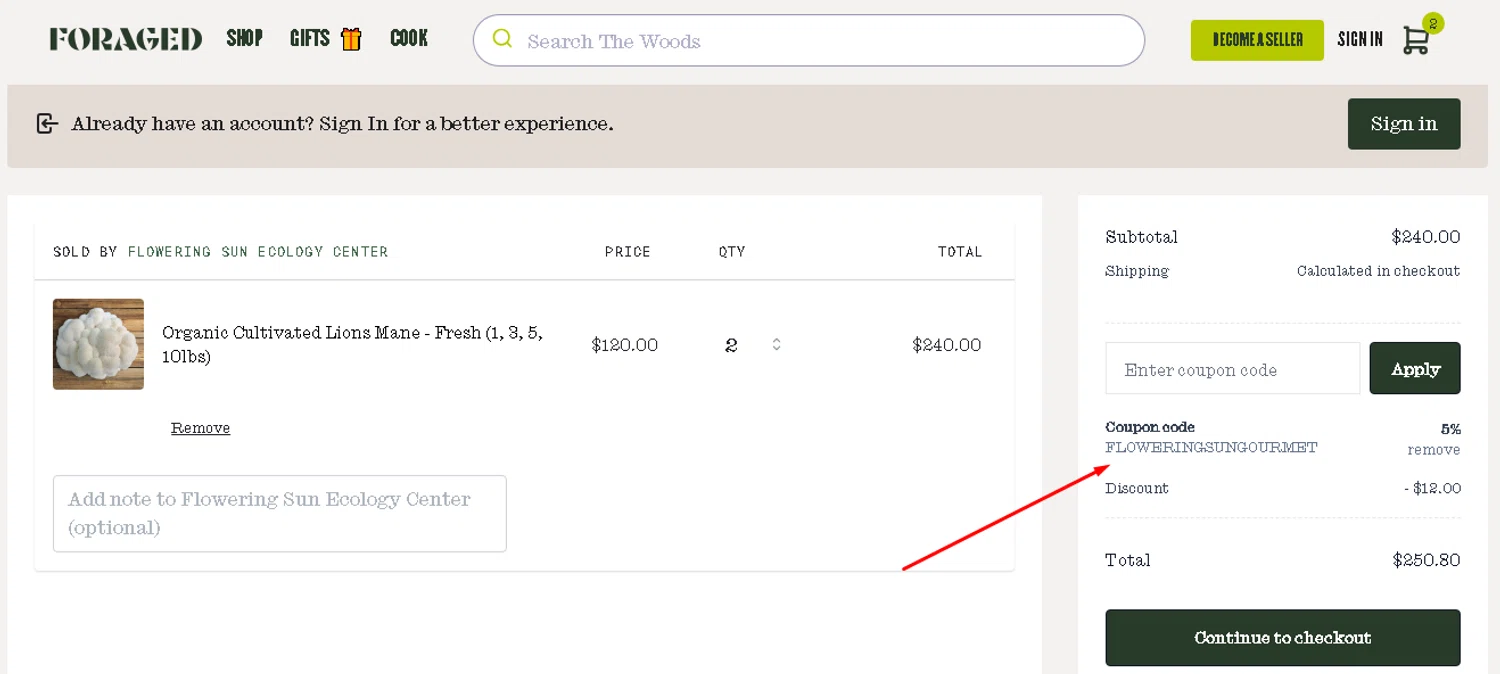The image size is (1500, 674).
Task: Open the shopping cart icon
Action: click(x=1415, y=40)
